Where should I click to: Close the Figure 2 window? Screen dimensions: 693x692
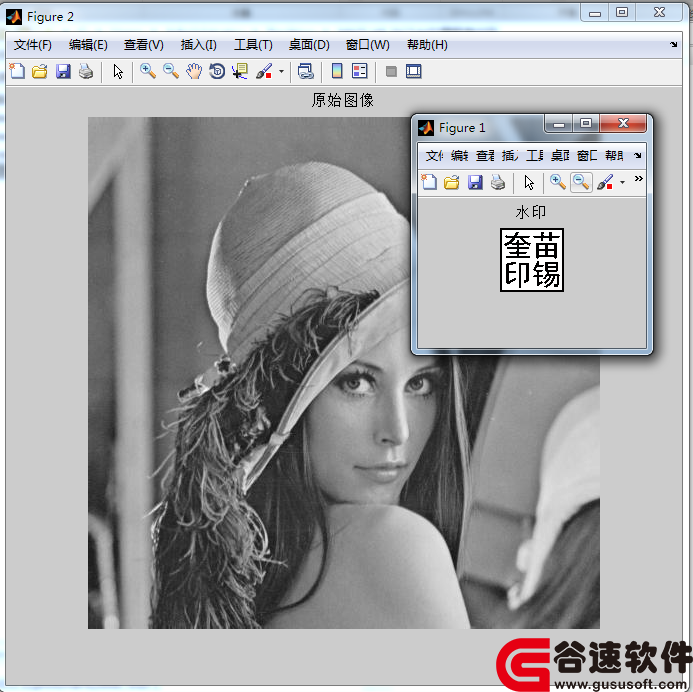(x=659, y=12)
